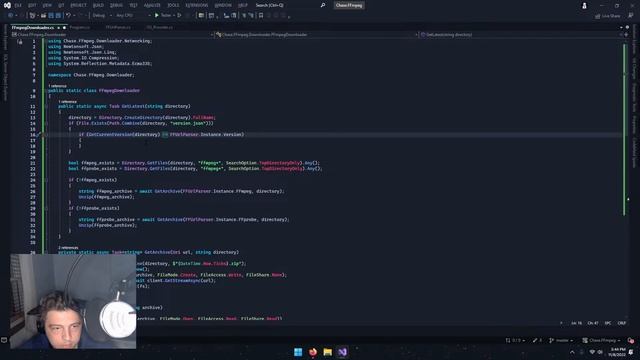
Task: Open the tab list overflow arrow
Action: click(622, 27)
